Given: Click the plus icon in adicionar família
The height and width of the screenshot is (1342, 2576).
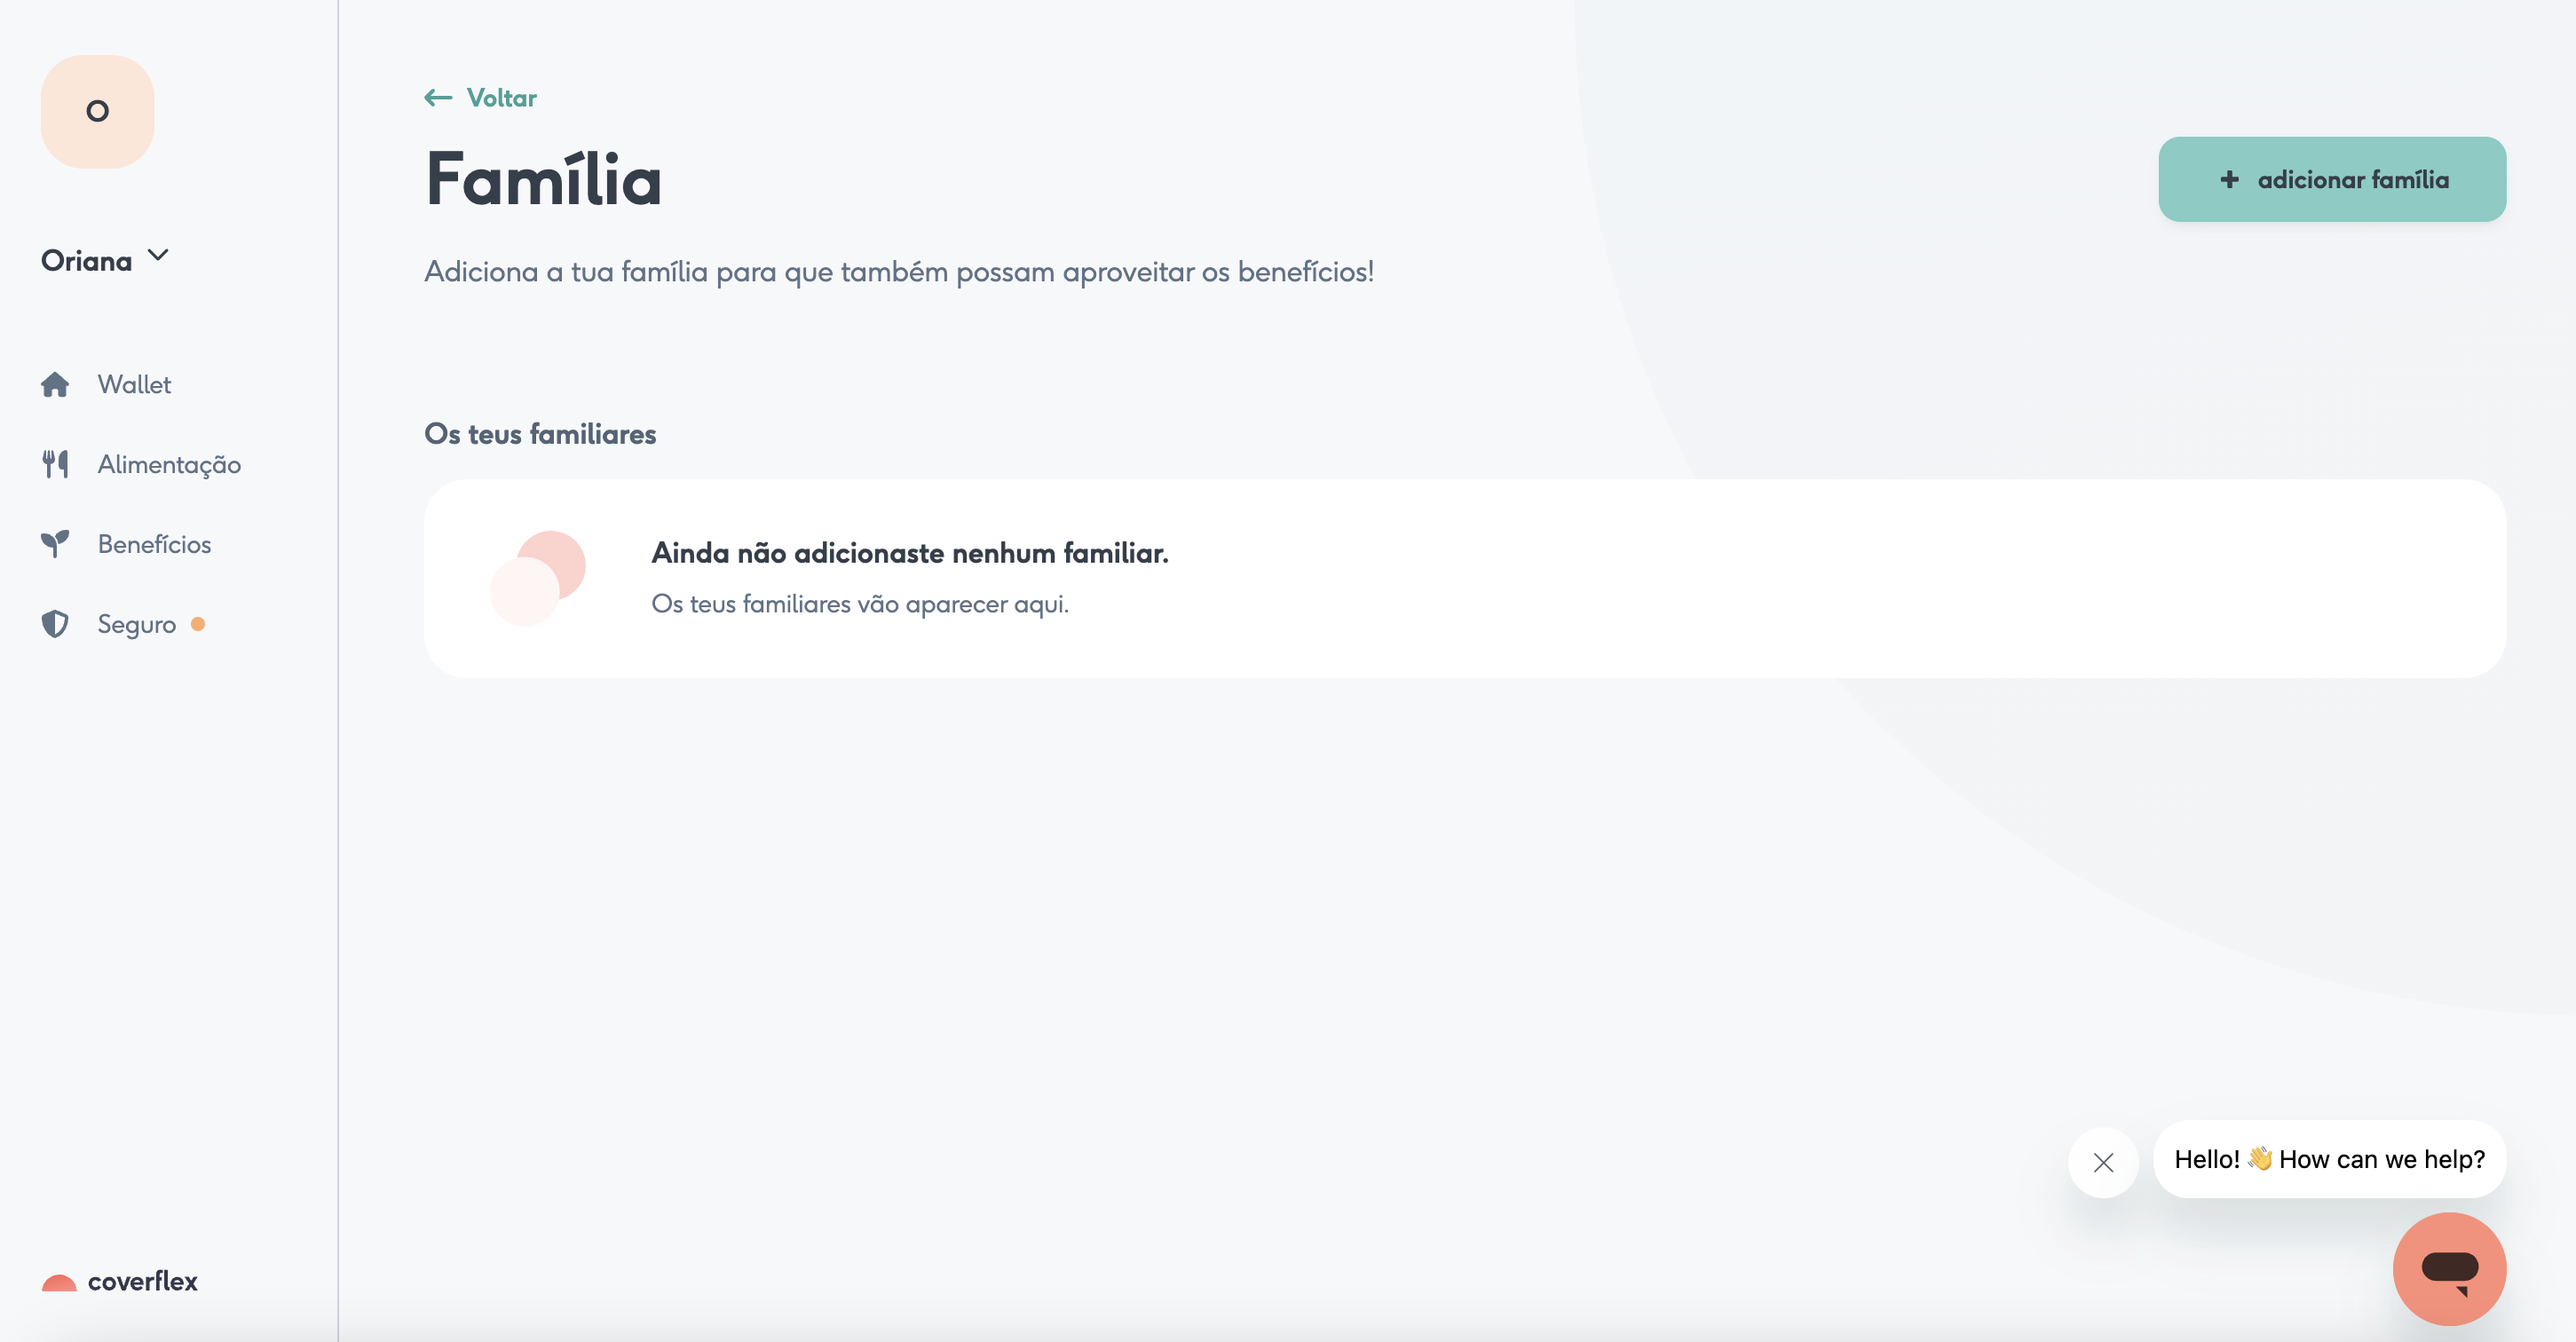Looking at the screenshot, I should coord(2229,180).
